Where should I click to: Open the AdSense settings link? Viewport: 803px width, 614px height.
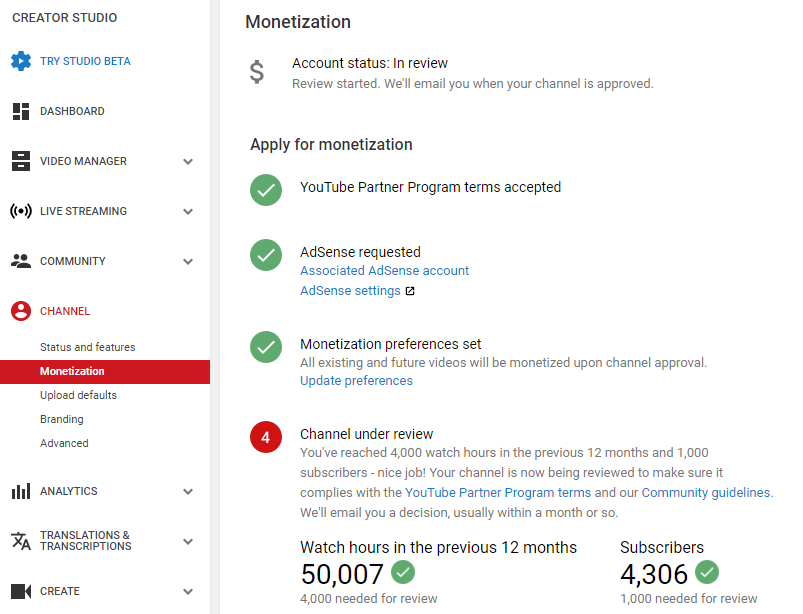point(350,291)
